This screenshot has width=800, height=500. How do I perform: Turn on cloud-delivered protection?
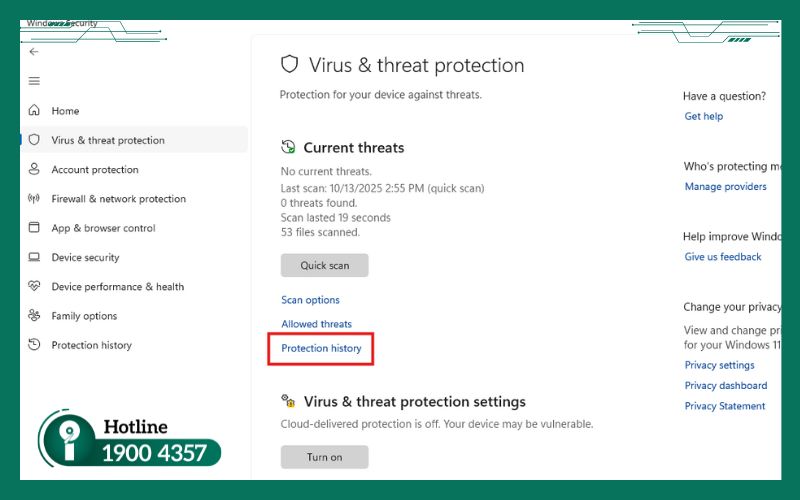[324, 457]
